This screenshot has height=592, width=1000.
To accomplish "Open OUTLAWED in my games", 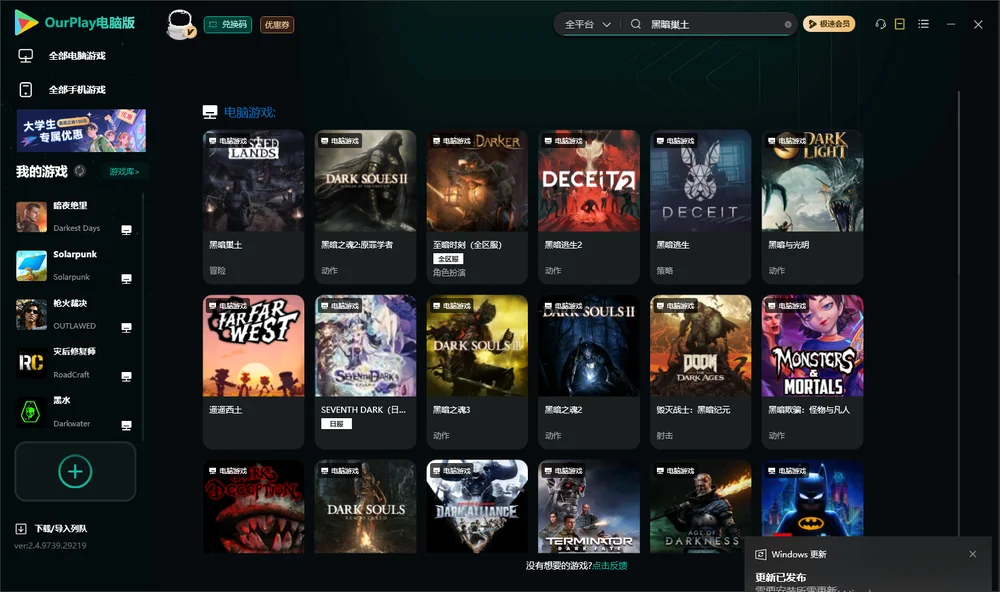I will click(x=77, y=314).
